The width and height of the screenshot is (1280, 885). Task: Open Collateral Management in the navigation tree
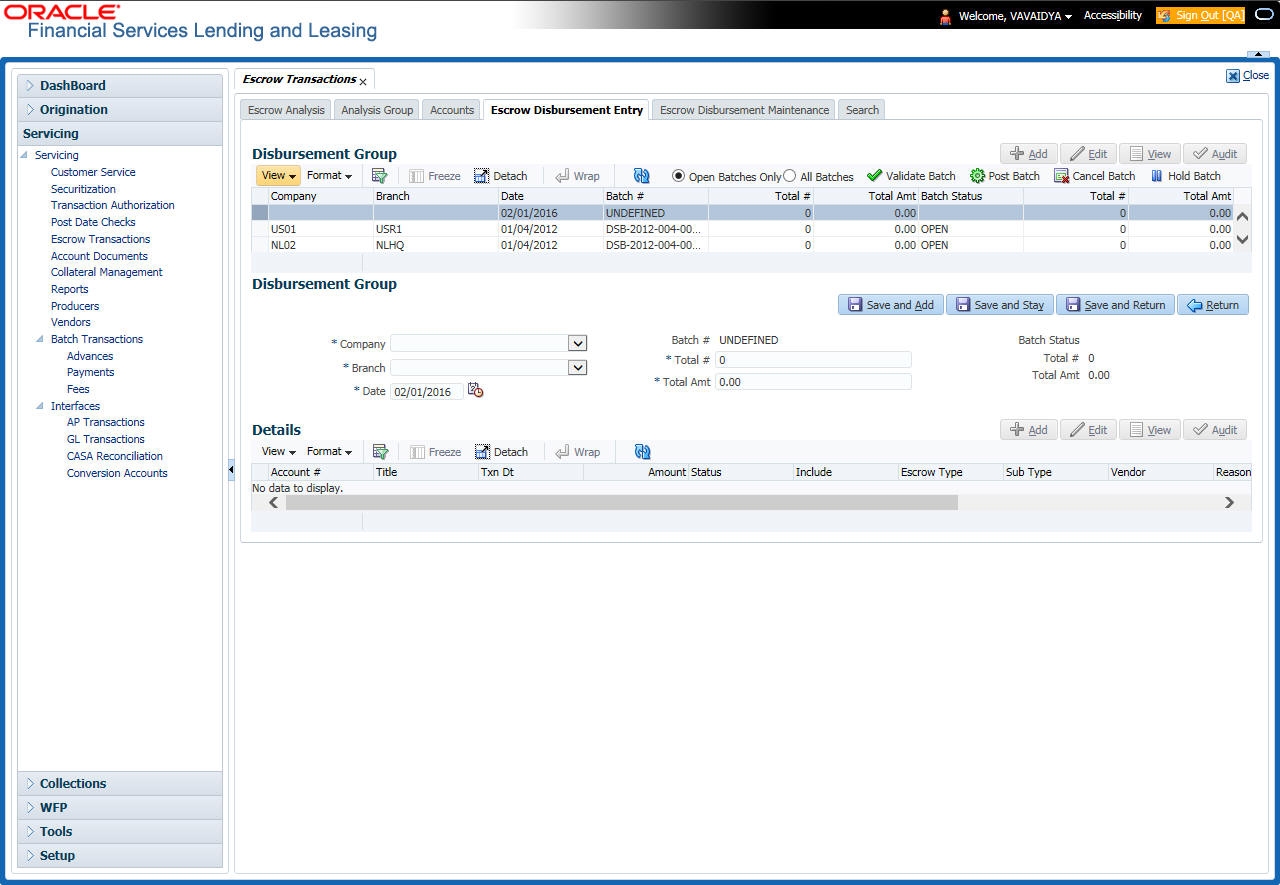tap(107, 272)
